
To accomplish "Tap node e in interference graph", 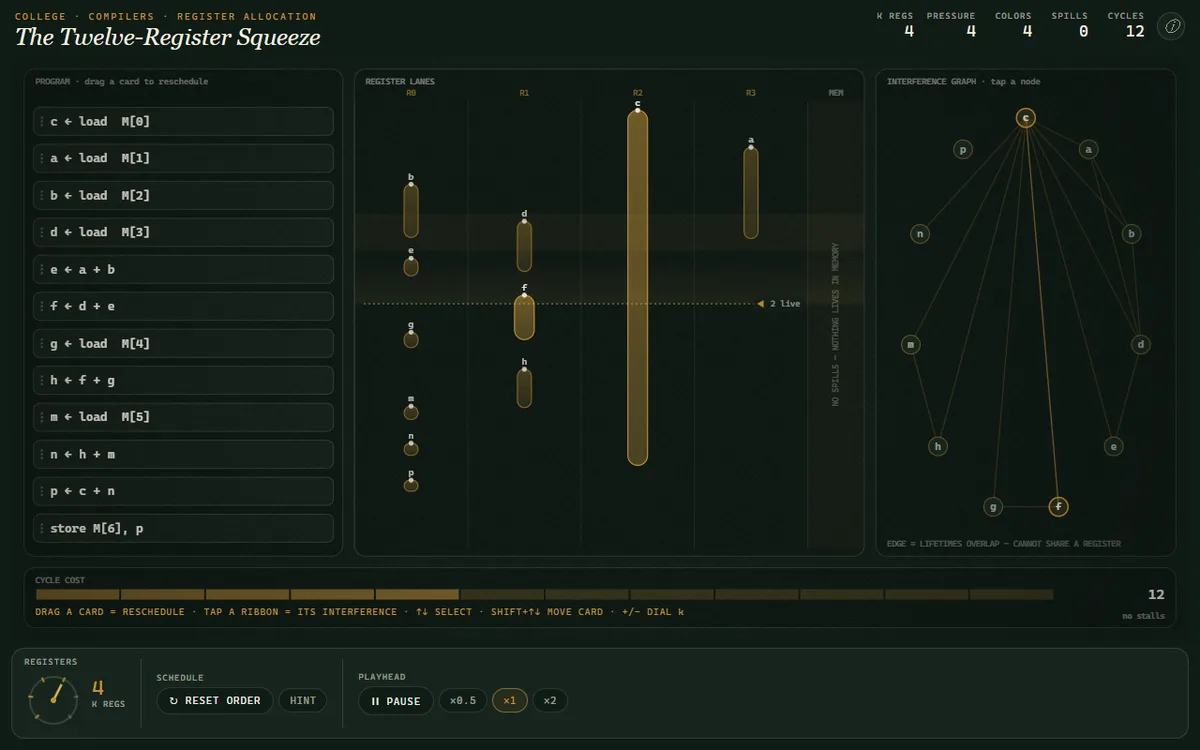I will [1114, 446].
